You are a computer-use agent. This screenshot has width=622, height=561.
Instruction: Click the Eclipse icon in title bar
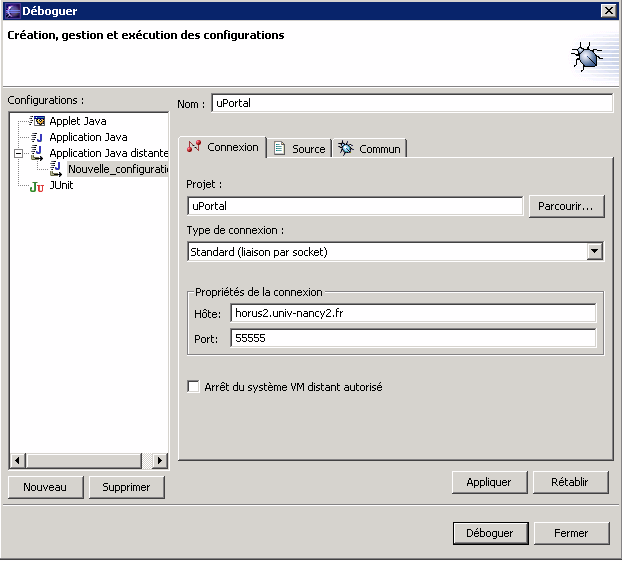coord(11,10)
